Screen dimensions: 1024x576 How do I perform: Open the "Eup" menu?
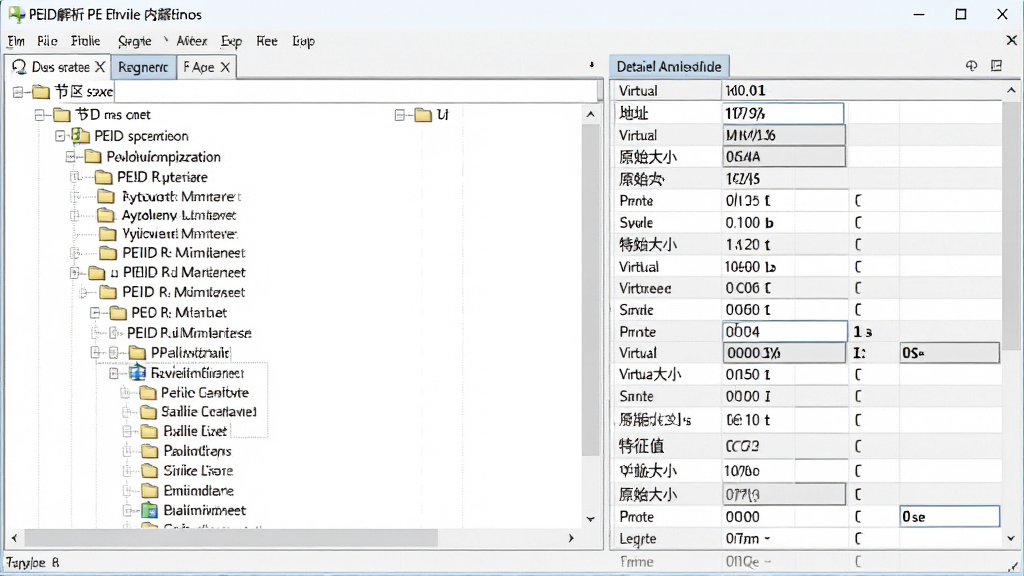pyautogui.click(x=303, y=41)
